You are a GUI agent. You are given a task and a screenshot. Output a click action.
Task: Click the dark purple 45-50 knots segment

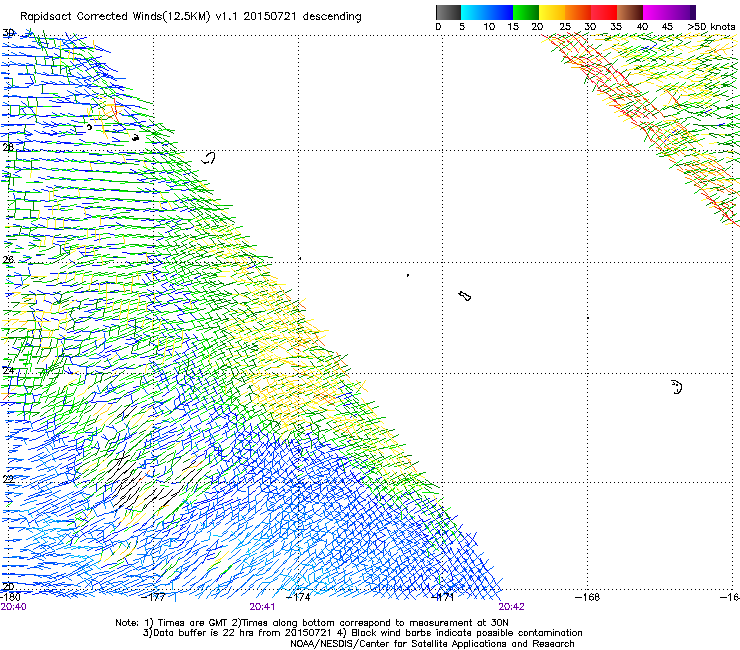click(x=682, y=12)
